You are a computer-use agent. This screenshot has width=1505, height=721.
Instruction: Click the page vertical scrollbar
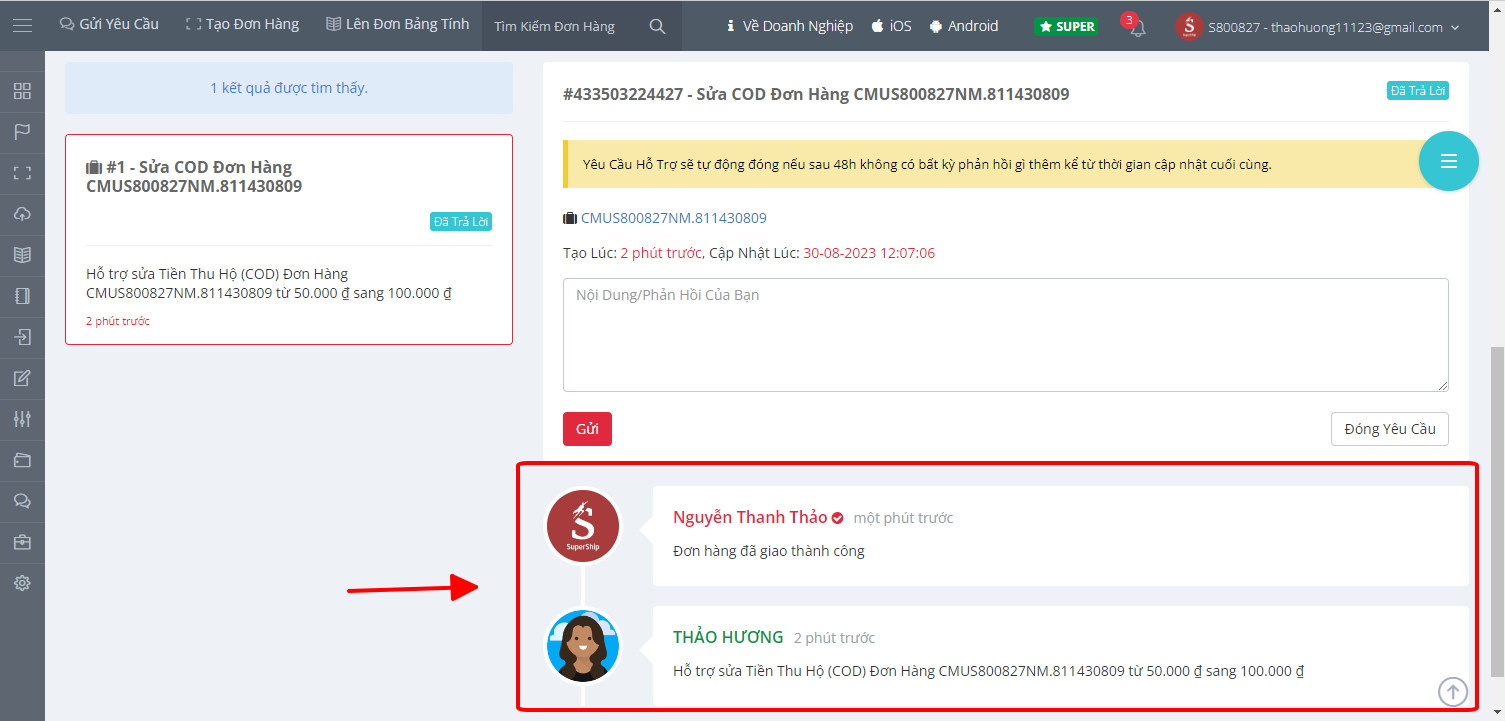tap(1496, 510)
